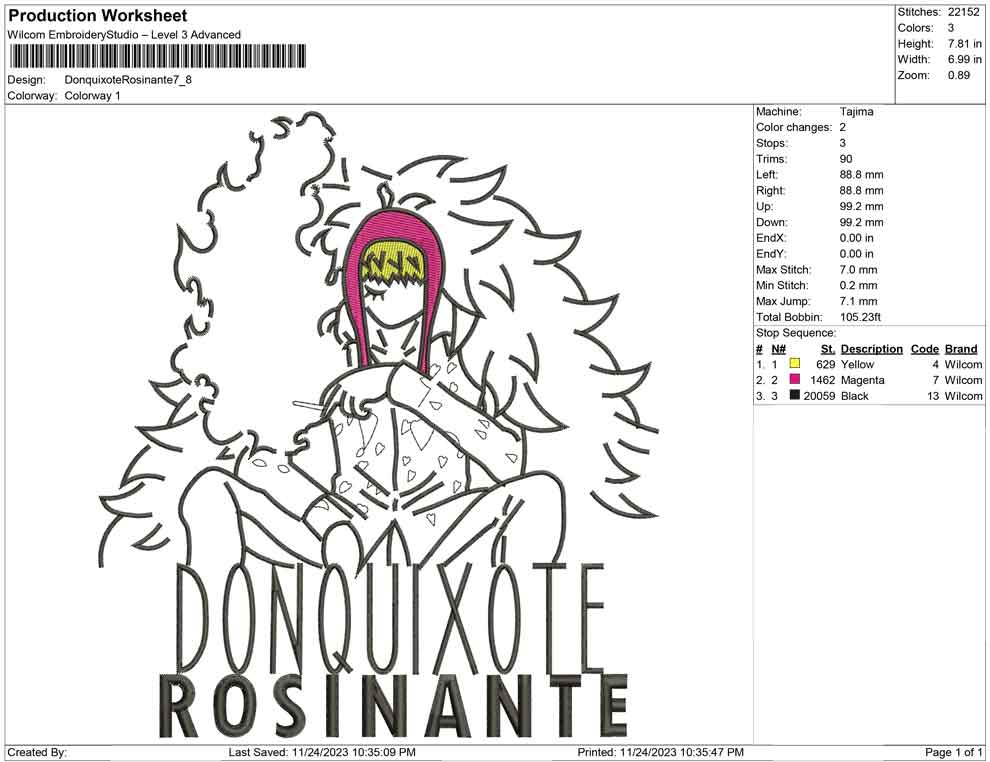Click the 'Code' column header

(924, 349)
